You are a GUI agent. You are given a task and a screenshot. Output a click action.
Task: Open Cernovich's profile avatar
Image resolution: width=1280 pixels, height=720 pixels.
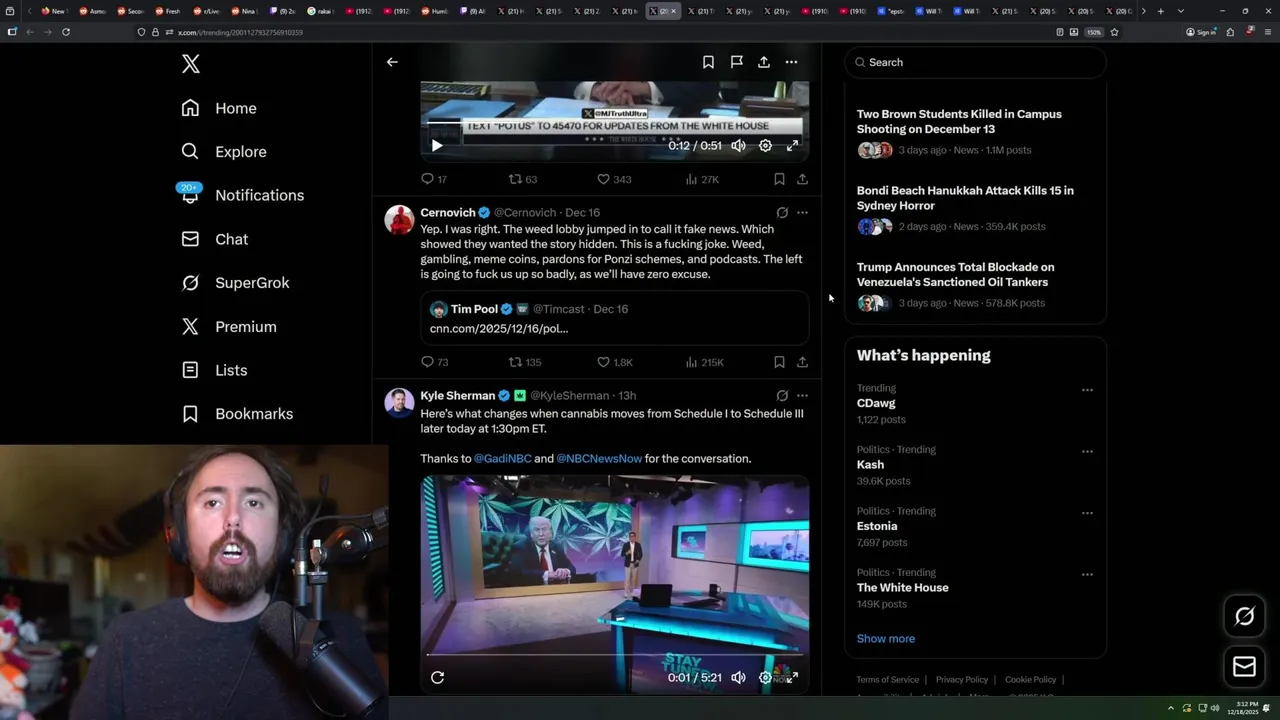[399, 219]
